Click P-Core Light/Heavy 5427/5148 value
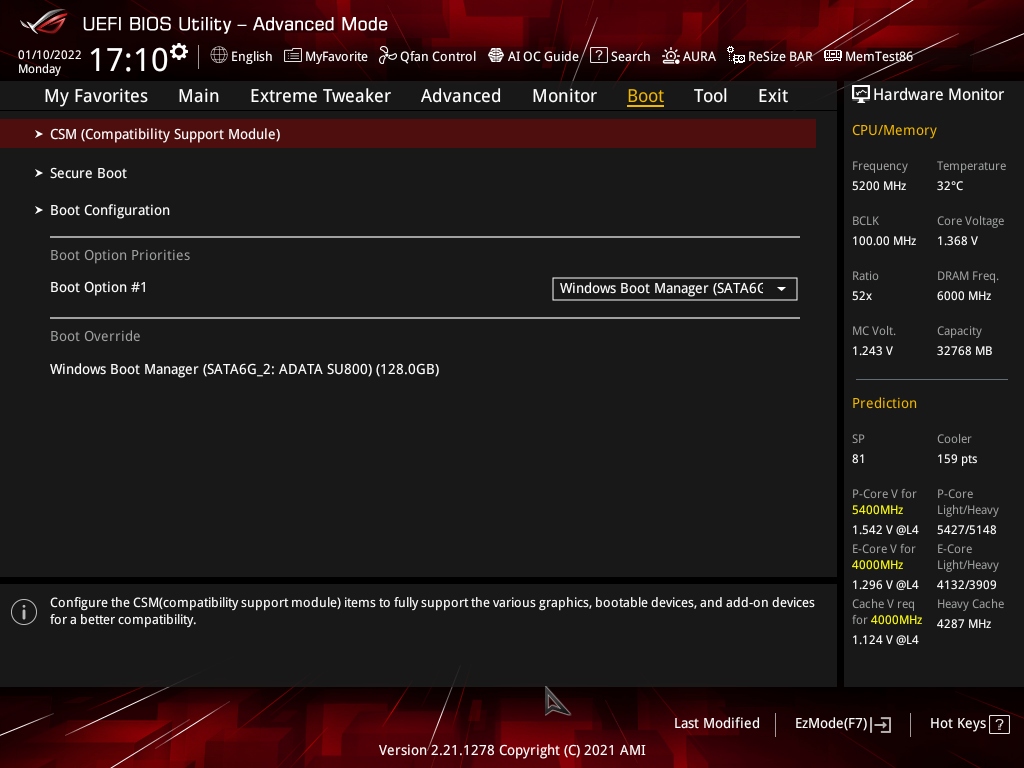The width and height of the screenshot is (1024, 768). coord(967,530)
